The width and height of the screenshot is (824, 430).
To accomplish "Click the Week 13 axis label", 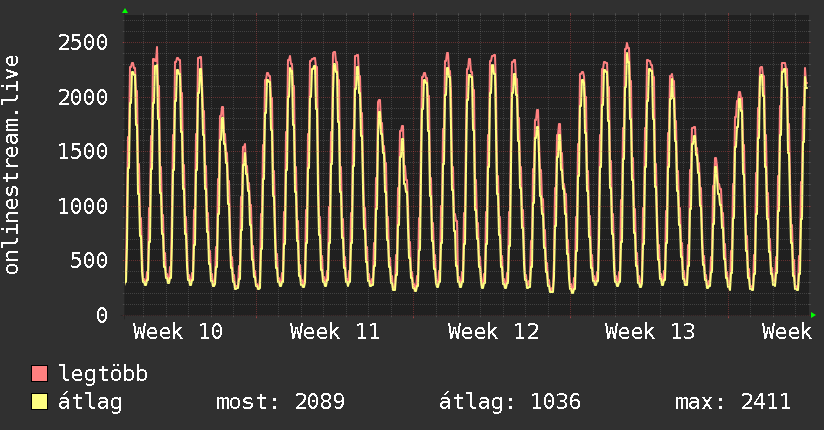I will point(650,332).
